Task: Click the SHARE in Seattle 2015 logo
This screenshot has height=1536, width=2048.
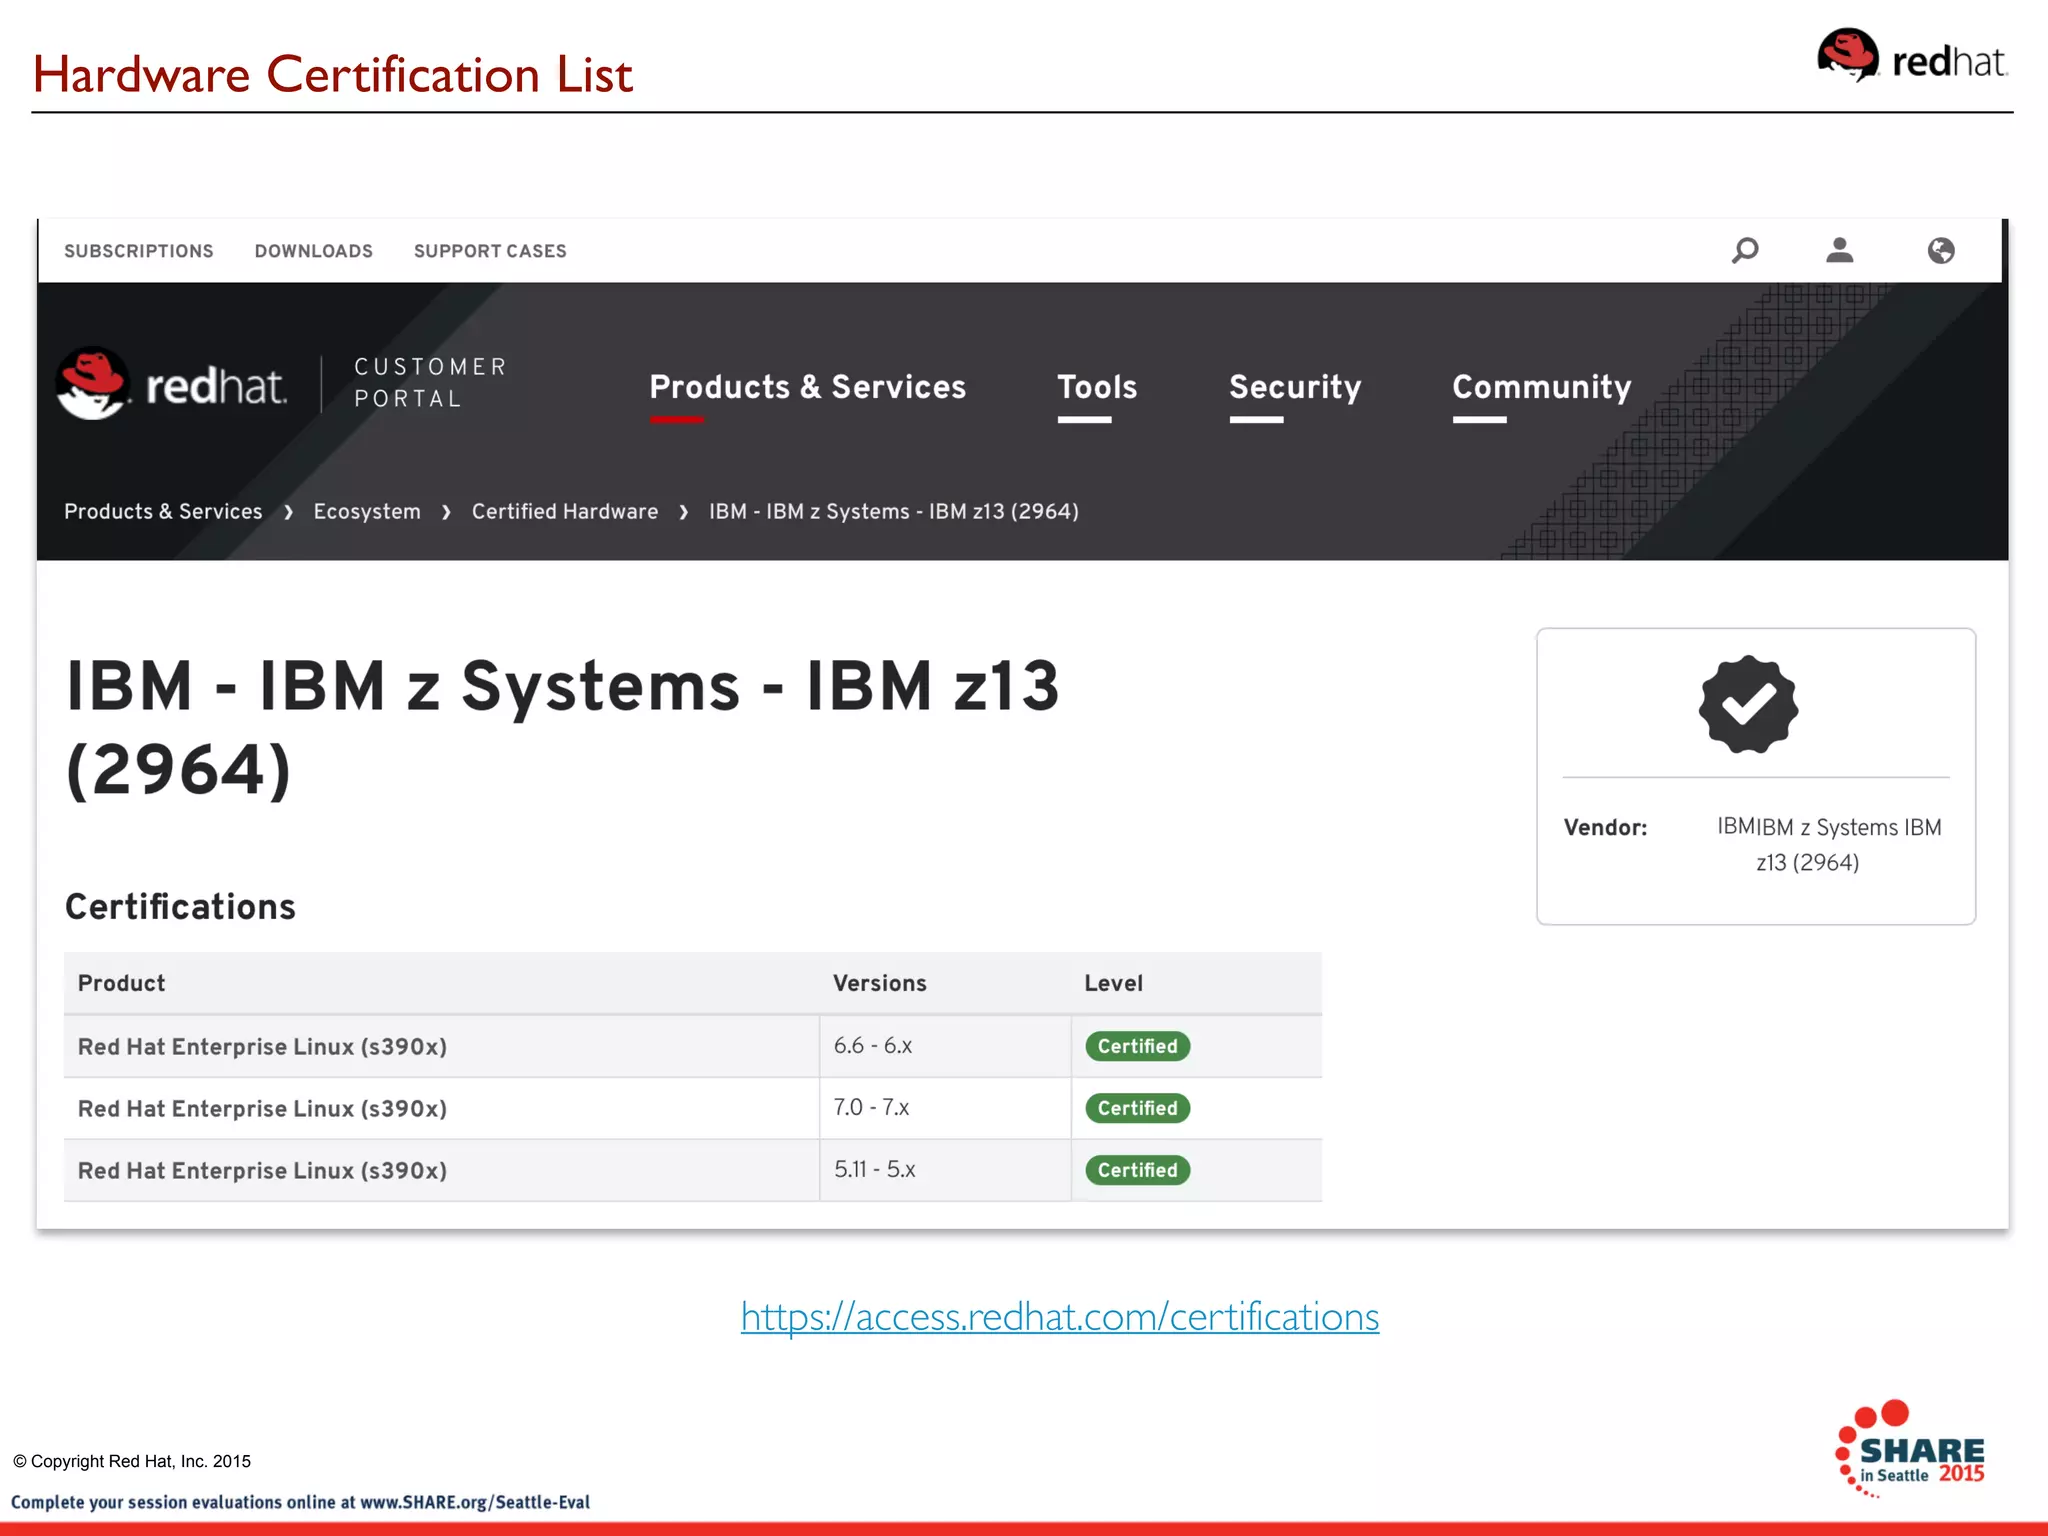Action: (1910, 1448)
